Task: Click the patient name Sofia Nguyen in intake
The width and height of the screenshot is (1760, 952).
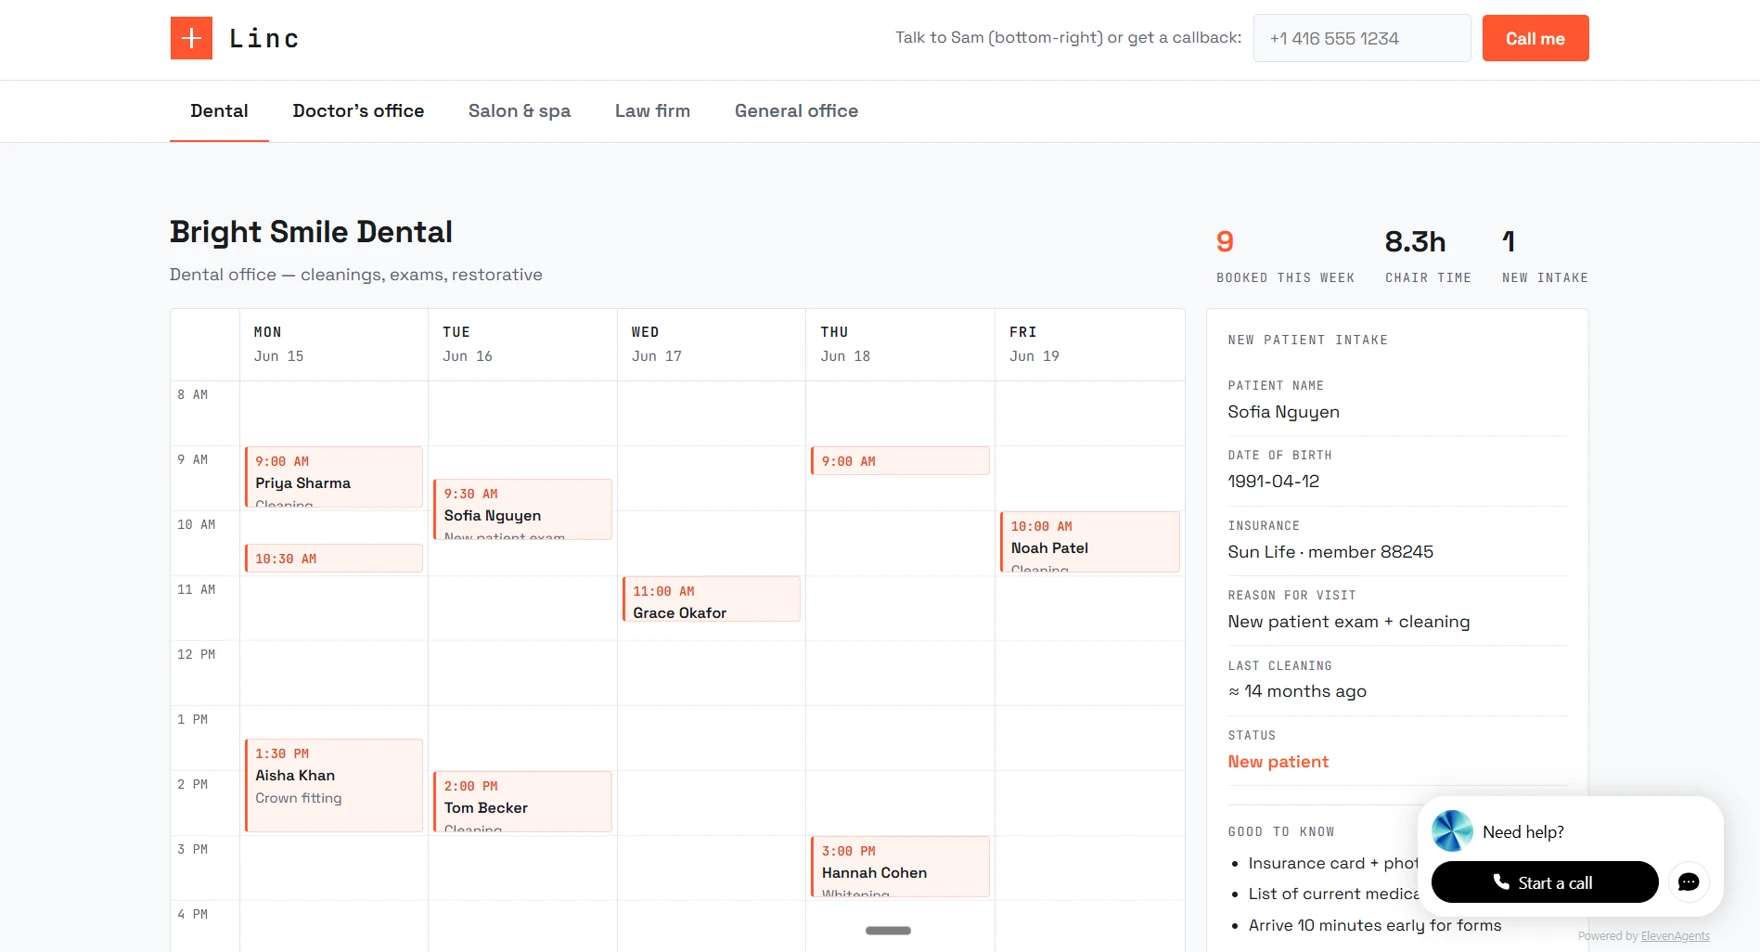Action: [1283, 412]
